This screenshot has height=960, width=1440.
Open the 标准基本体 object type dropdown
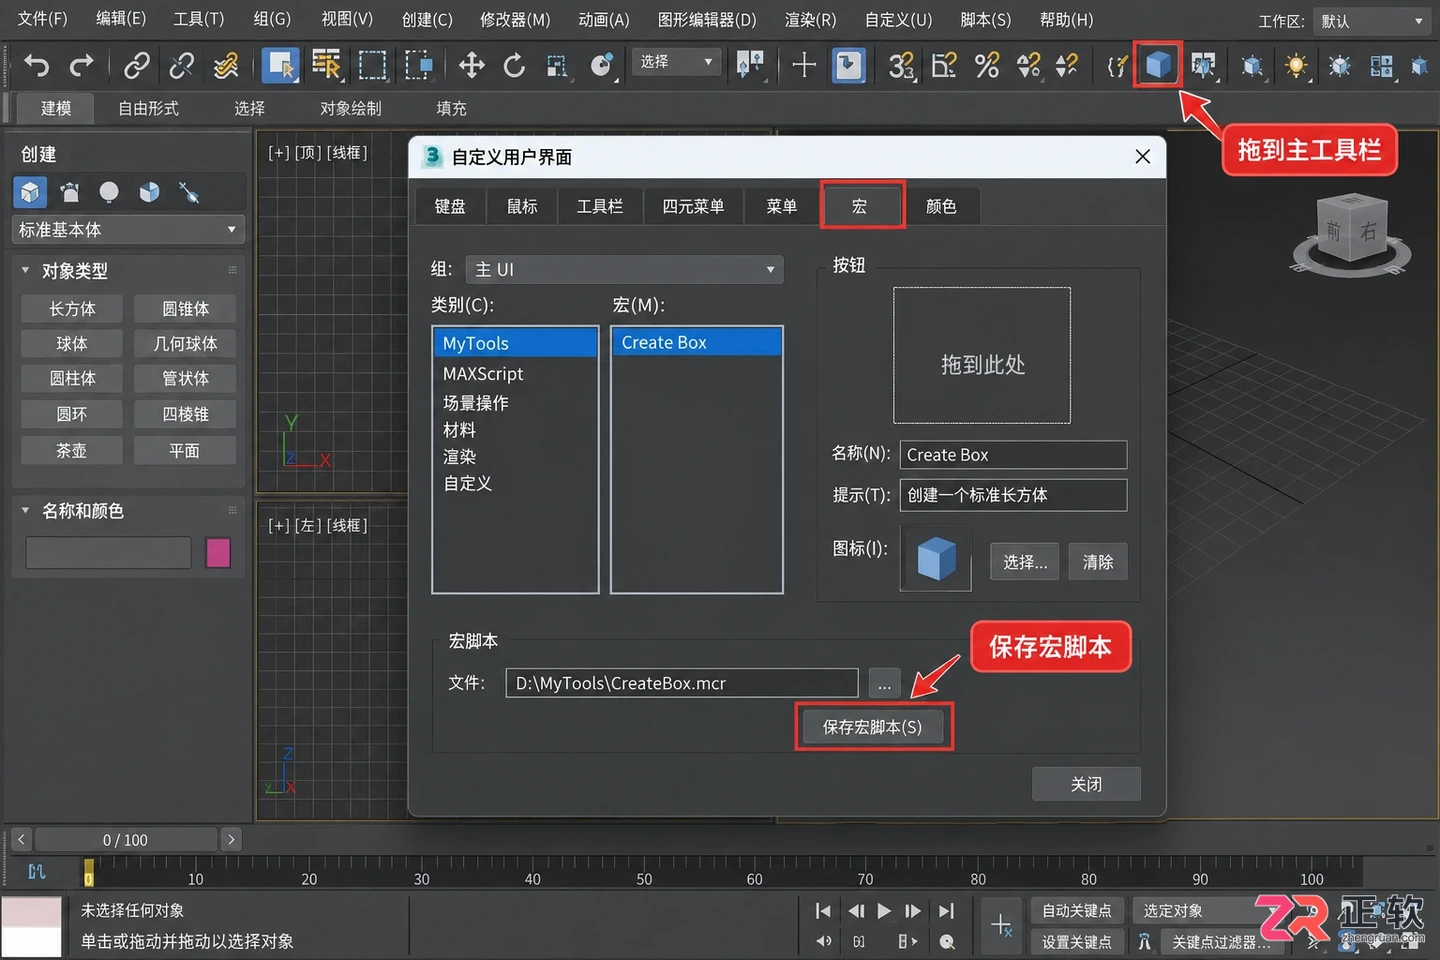point(128,230)
